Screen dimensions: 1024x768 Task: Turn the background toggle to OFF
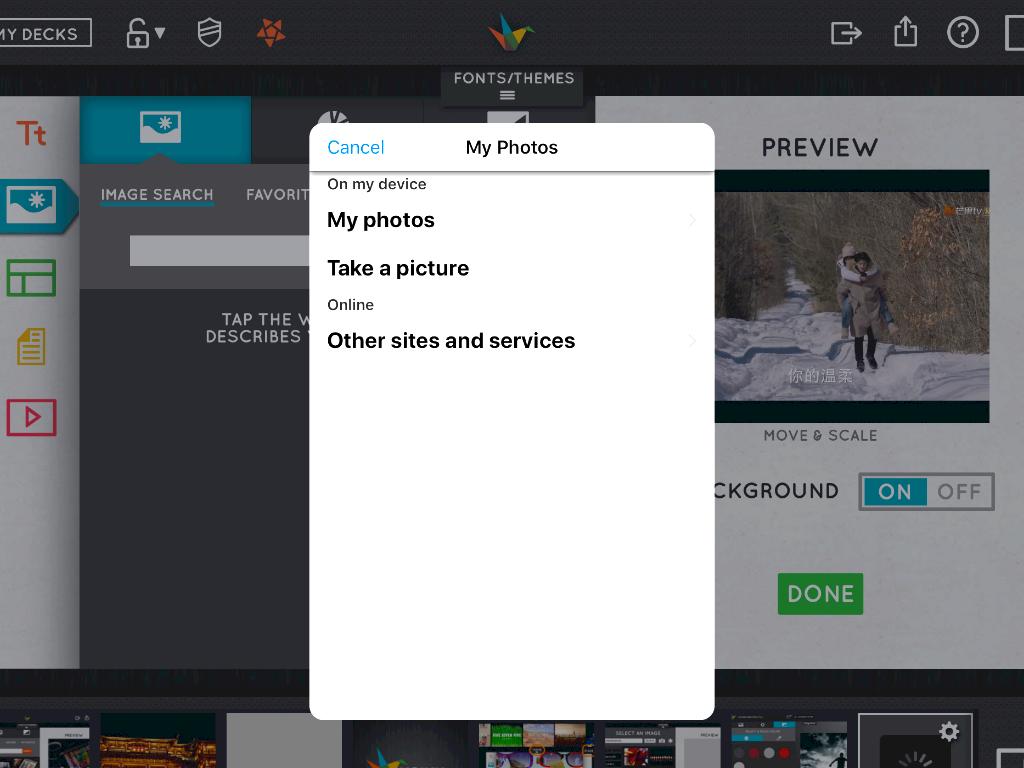click(958, 492)
